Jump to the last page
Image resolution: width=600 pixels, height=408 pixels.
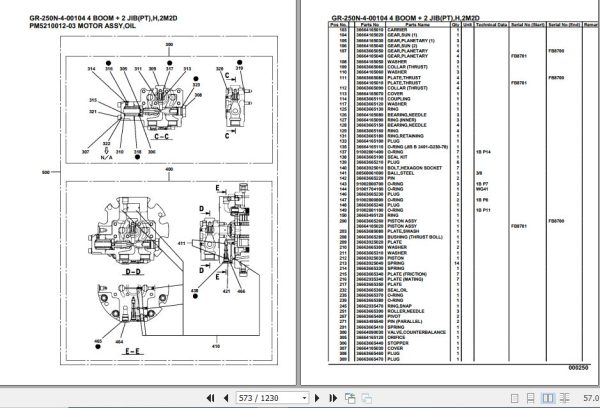coord(333,398)
